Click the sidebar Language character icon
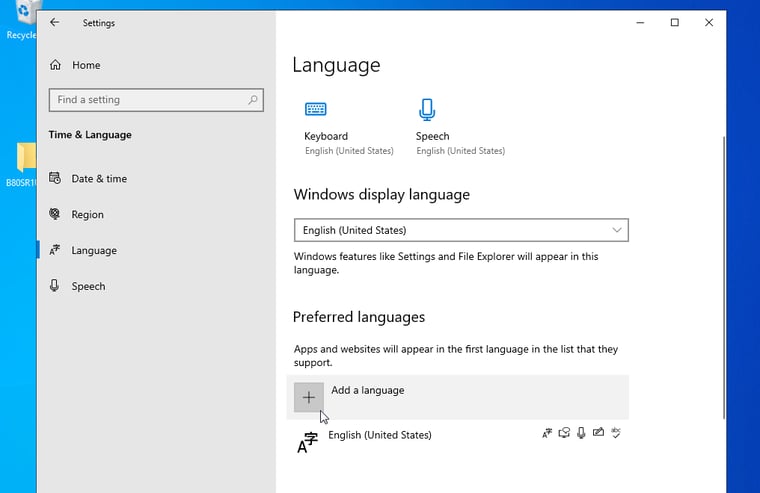The width and height of the screenshot is (760, 493). coord(55,250)
